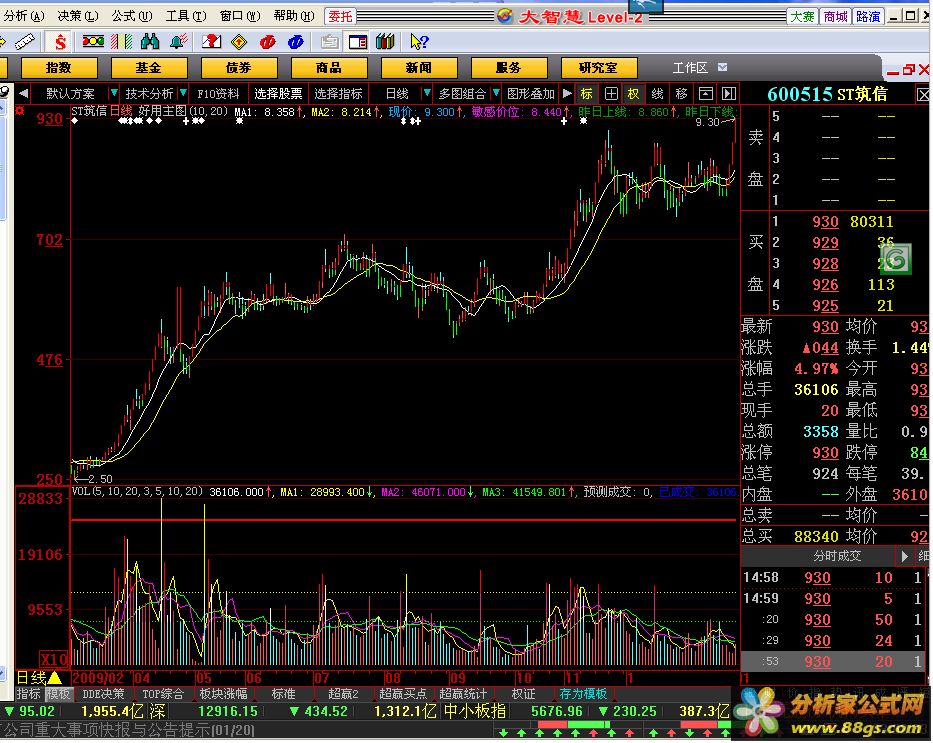
Task: Click the 债券 bonds button
Action: [239, 68]
